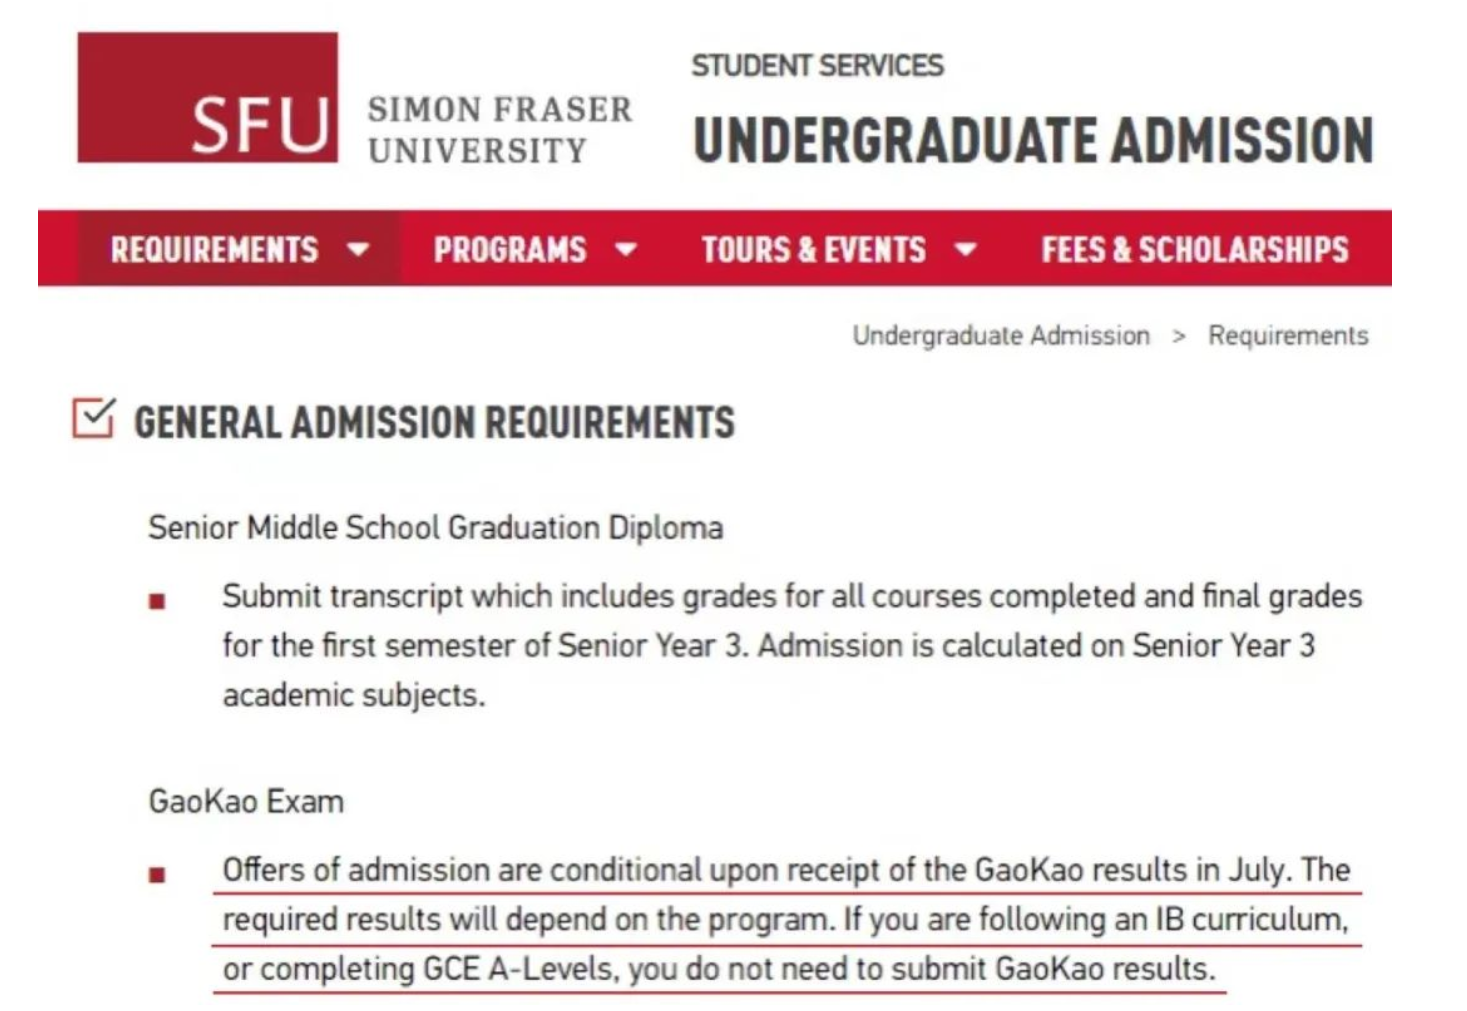Click the red bullet beside the GaoKao offers paragraph

[157, 875]
